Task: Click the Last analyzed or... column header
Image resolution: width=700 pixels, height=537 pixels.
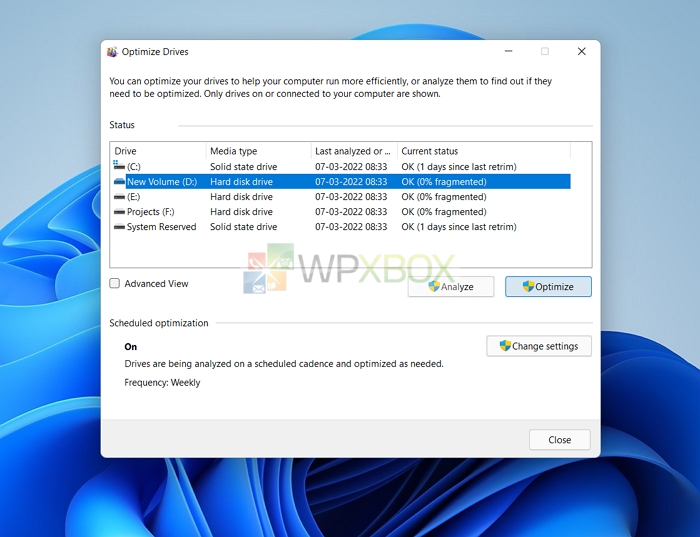Action: click(354, 151)
